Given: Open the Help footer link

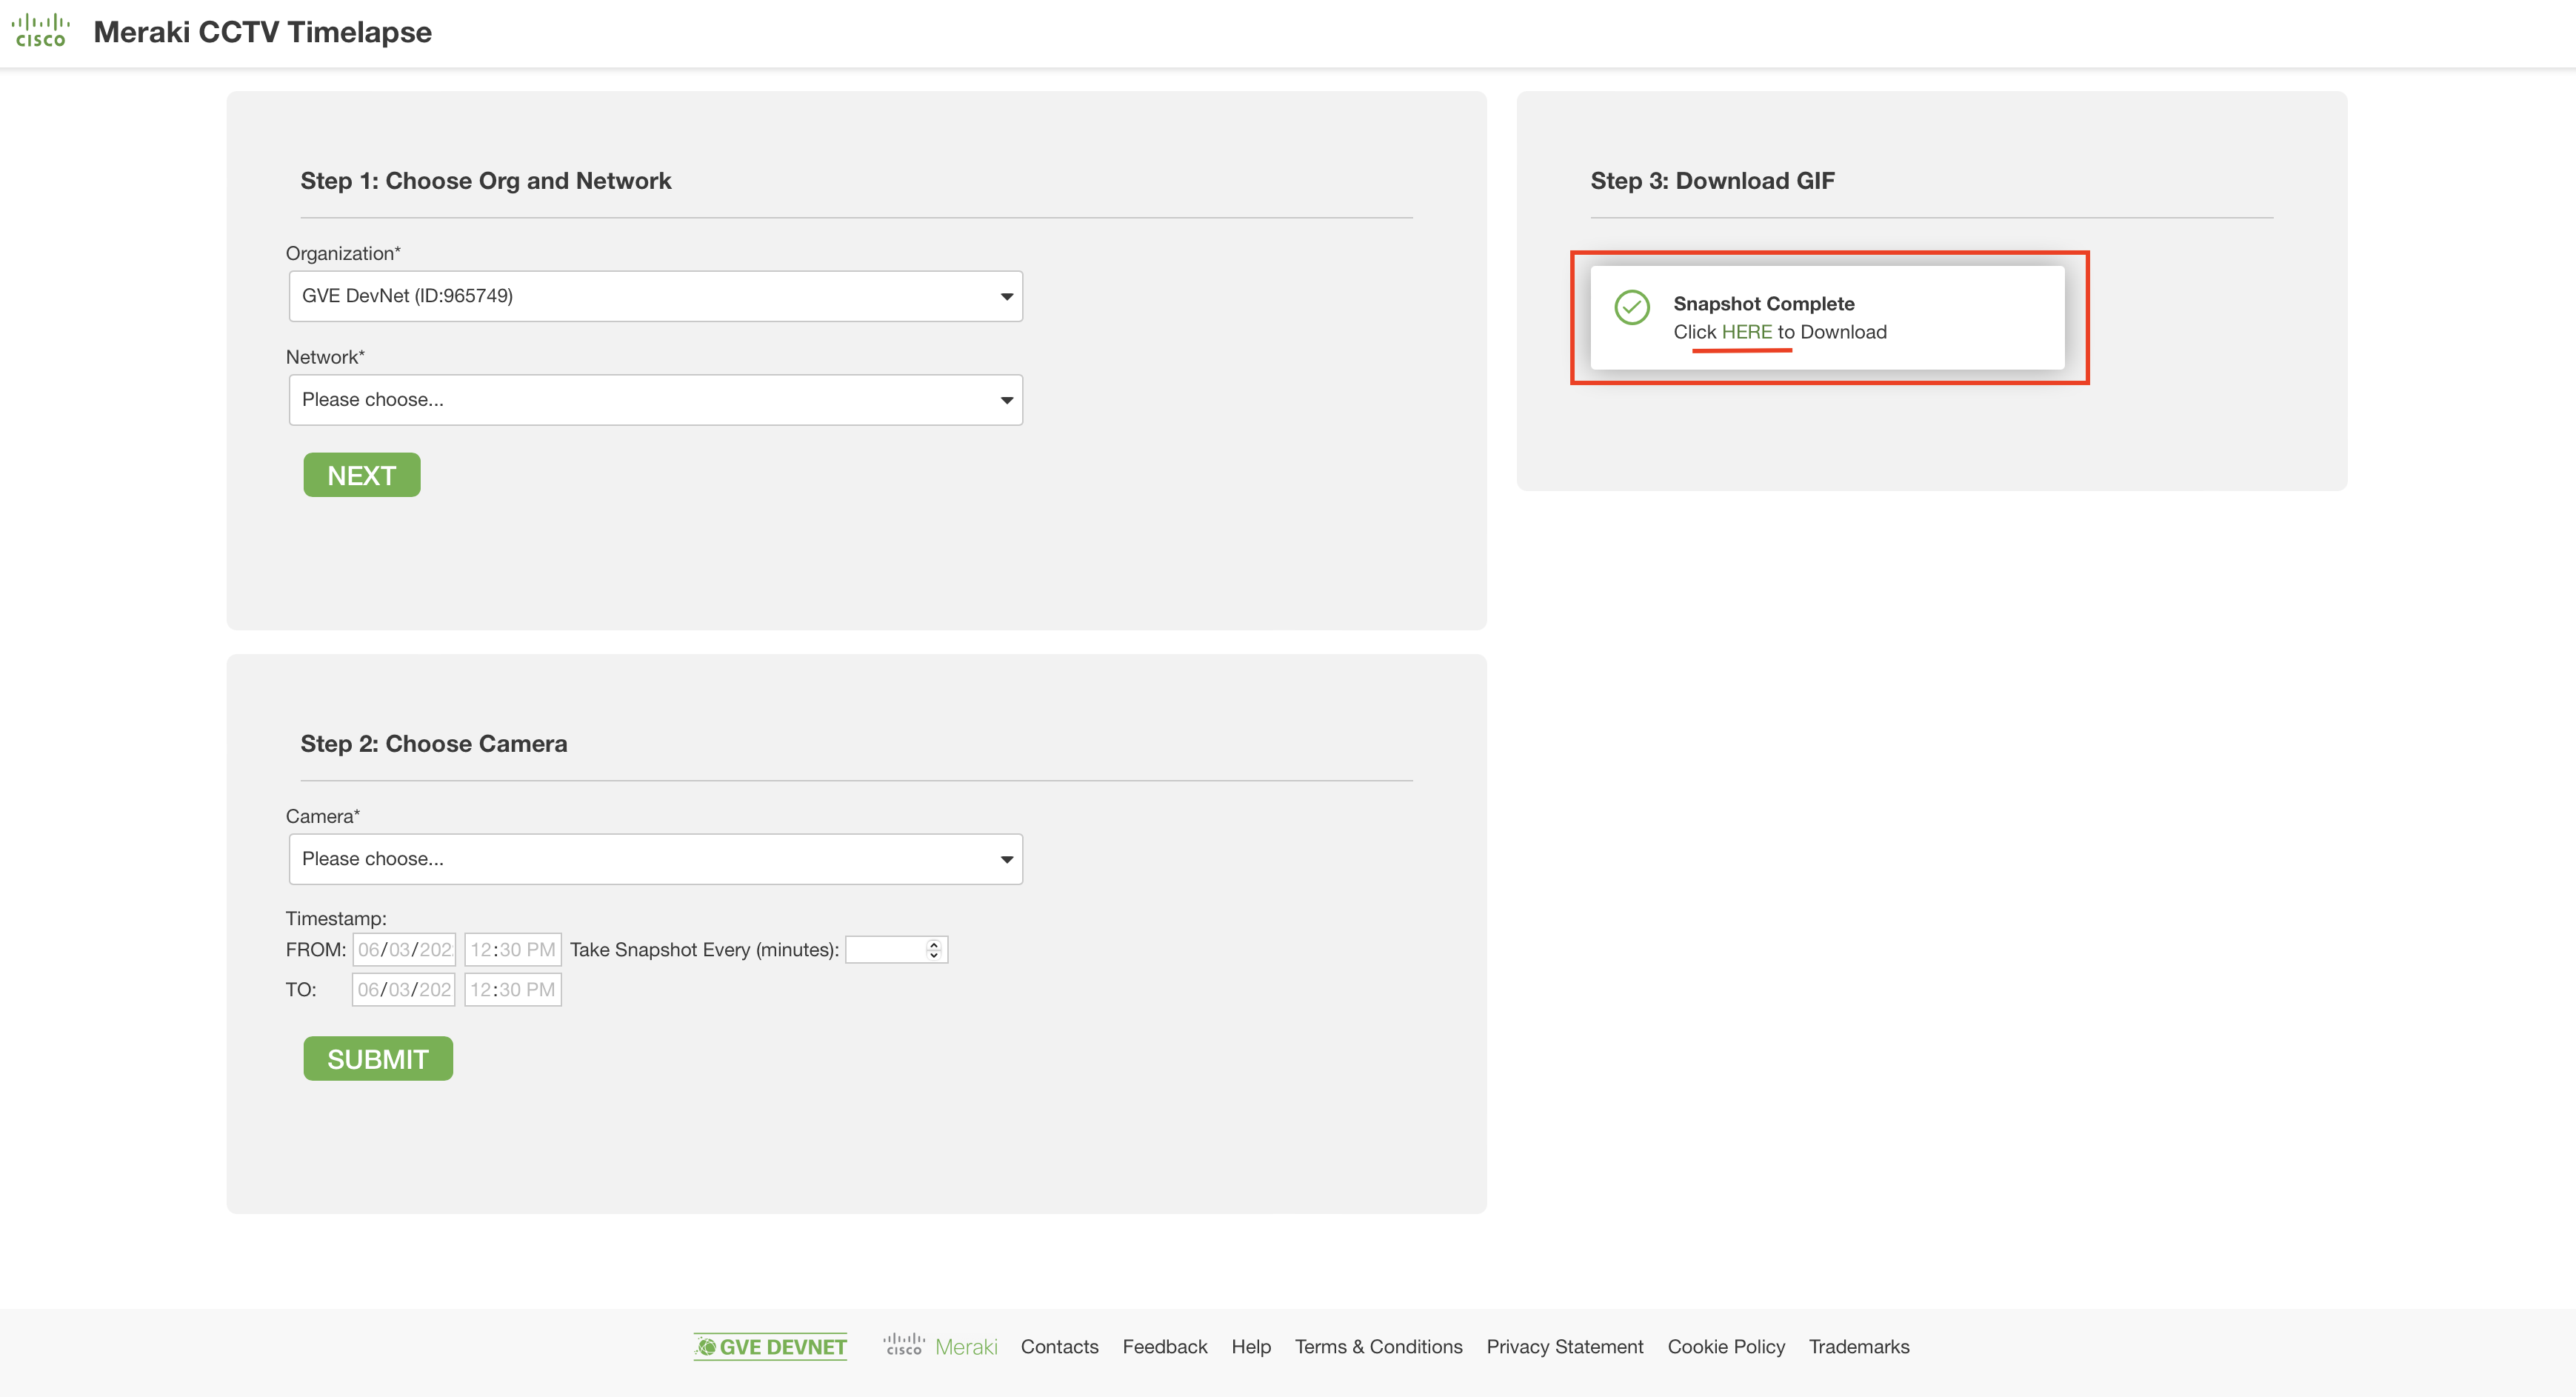Looking at the screenshot, I should pos(1250,1347).
